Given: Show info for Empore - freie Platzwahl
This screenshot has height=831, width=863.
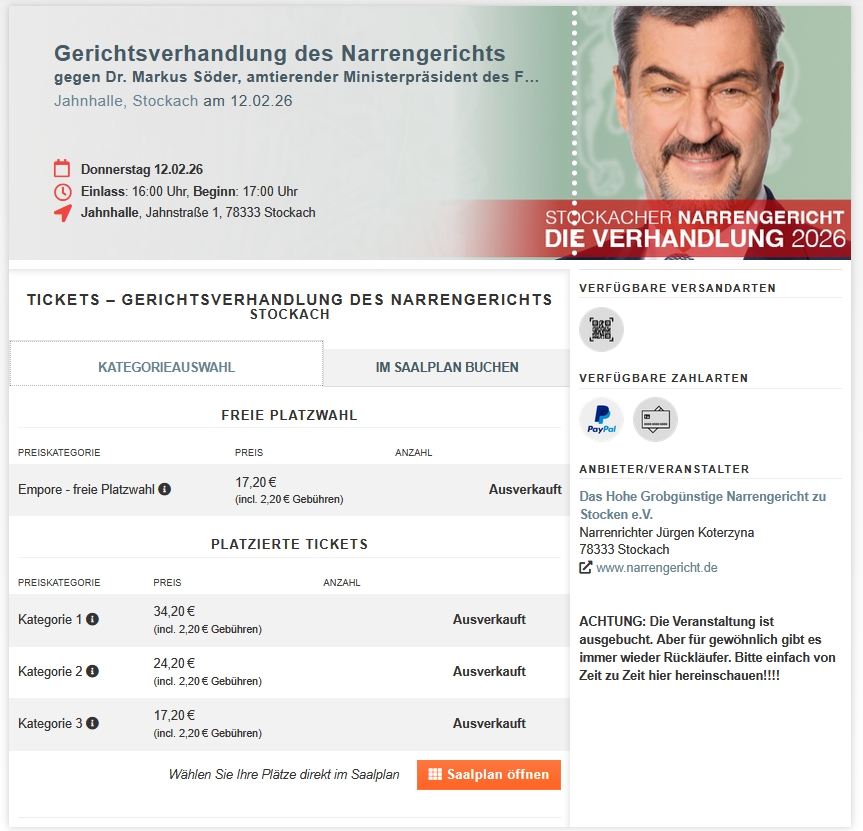Looking at the screenshot, I should coord(165,490).
